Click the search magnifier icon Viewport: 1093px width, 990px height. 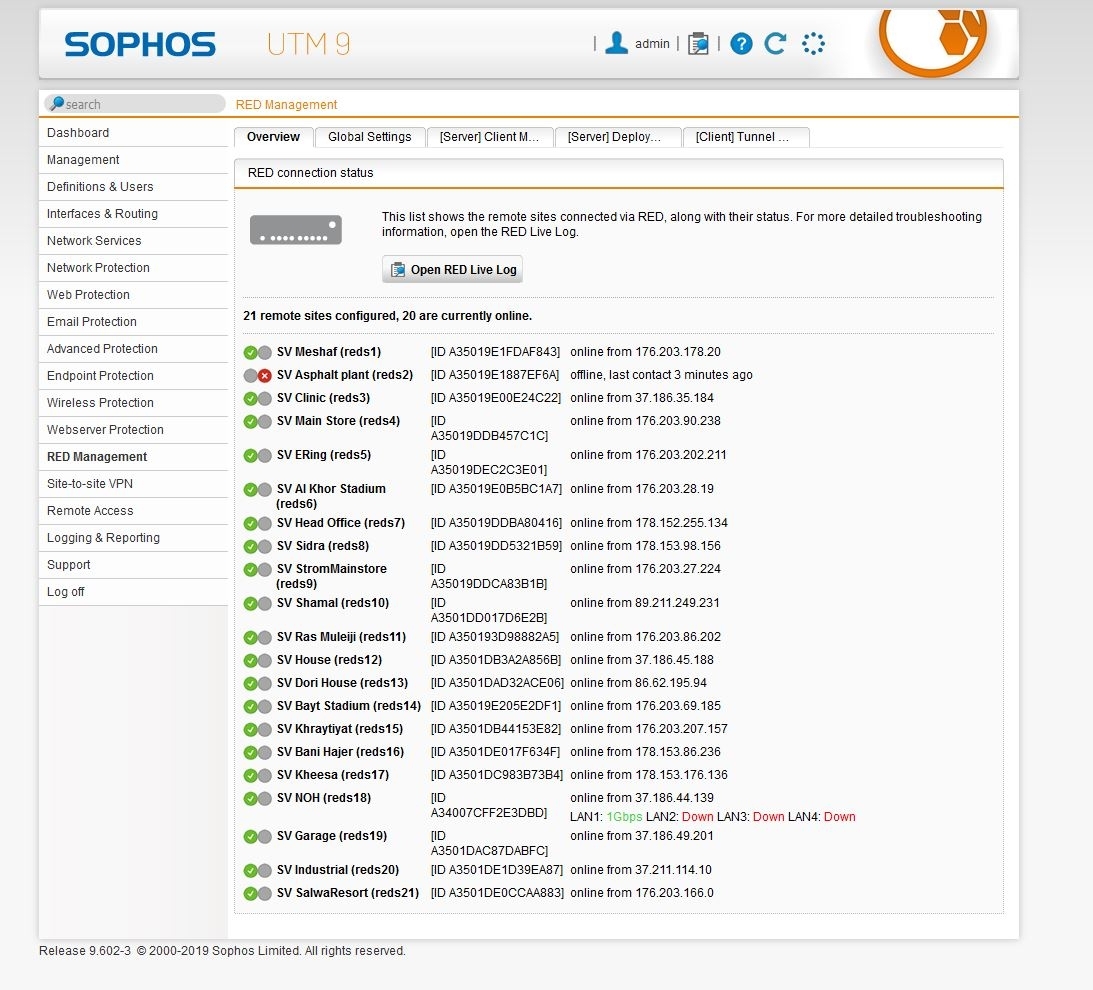[57, 104]
